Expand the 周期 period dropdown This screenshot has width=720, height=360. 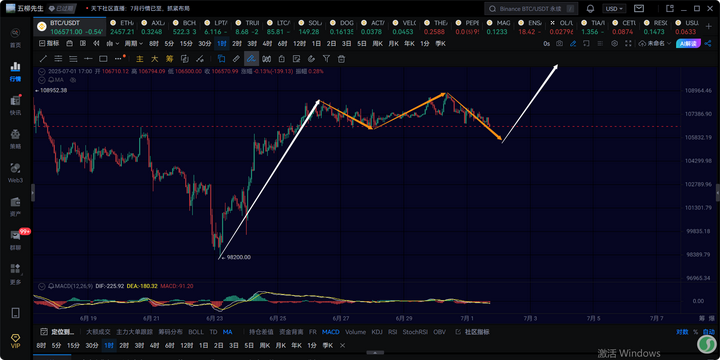tap(134, 43)
